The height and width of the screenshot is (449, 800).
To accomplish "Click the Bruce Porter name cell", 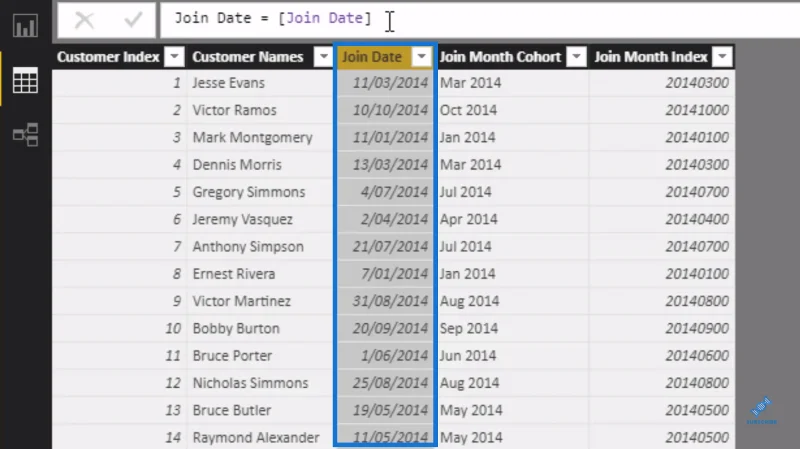I will (x=260, y=356).
